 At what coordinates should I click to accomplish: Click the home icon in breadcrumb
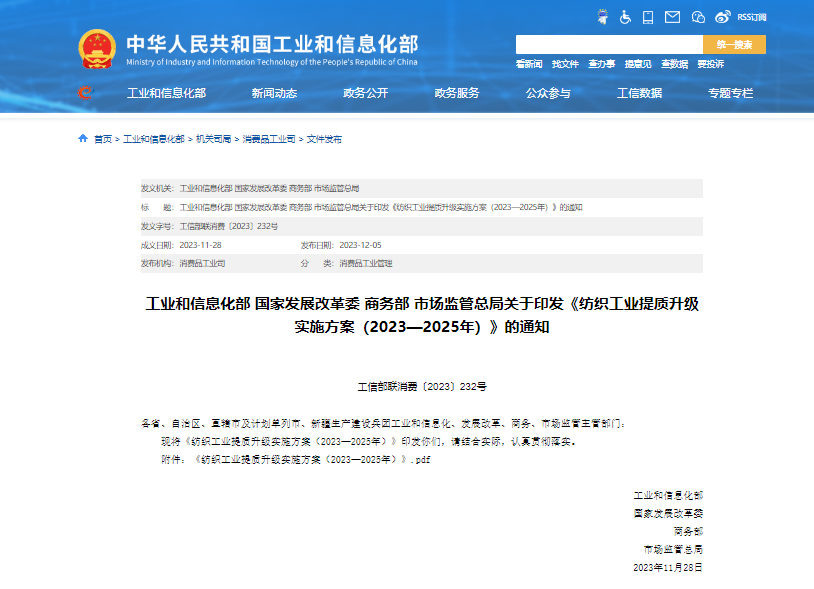tap(83, 139)
